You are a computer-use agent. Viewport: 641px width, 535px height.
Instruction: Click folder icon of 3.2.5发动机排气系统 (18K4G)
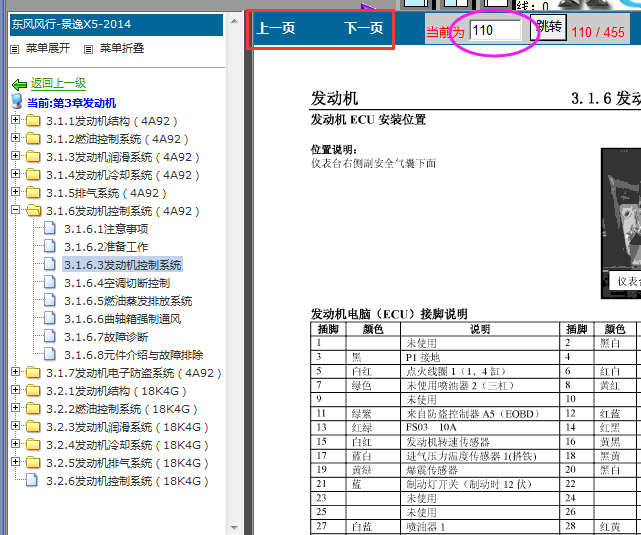tap(33, 462)
